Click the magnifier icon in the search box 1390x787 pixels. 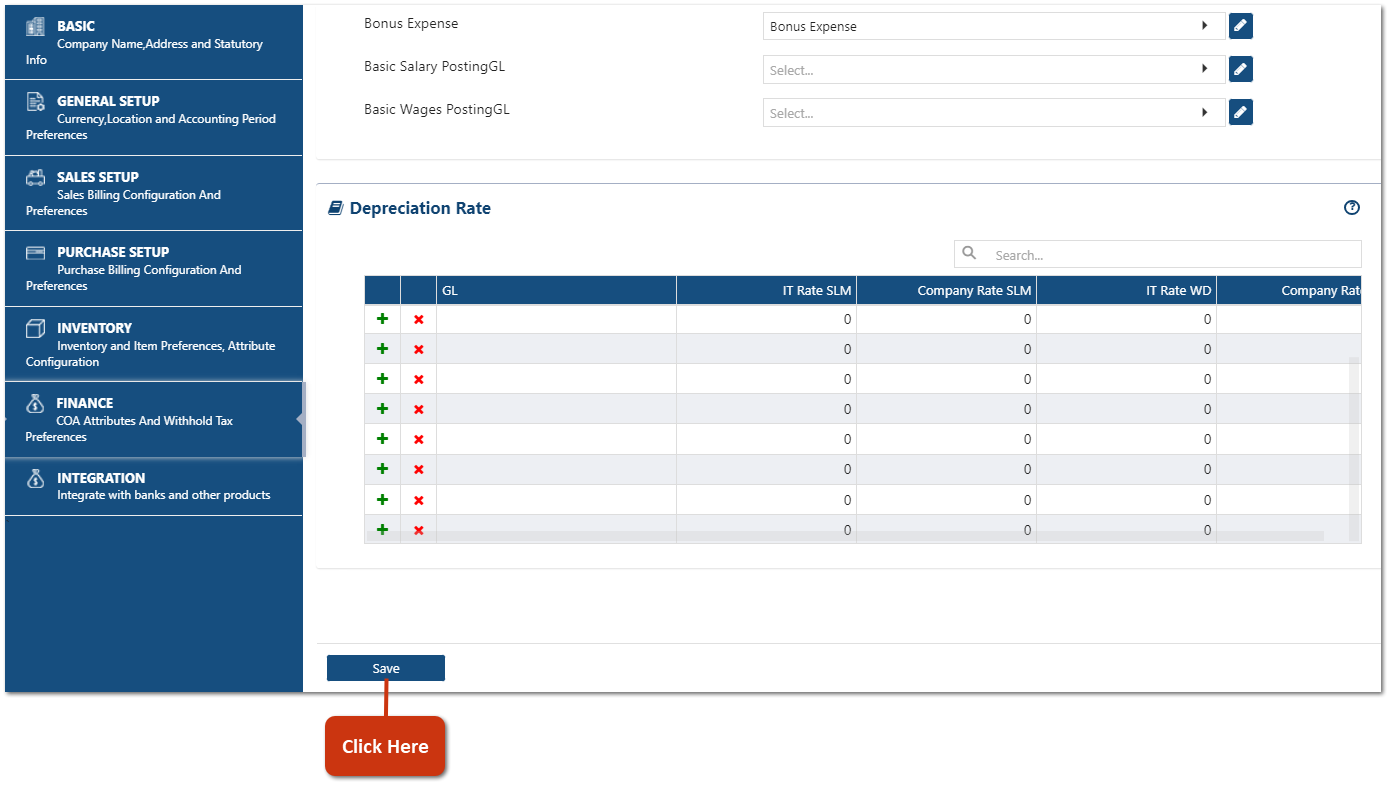tap(969, 254)
